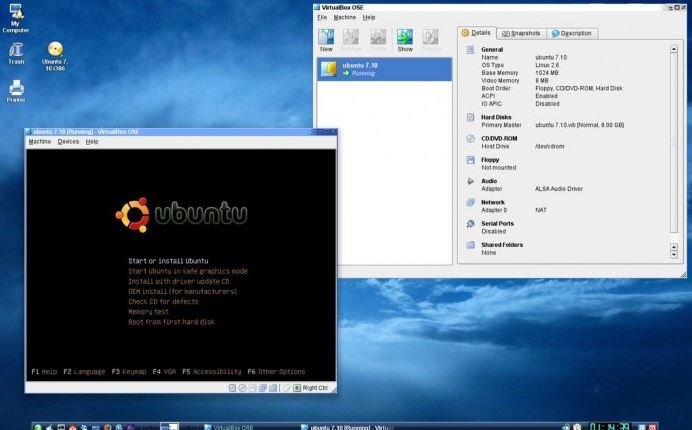Click the Show toolbar icon in VirtualBox
The image size is (692, 430).
coord(405,41)
